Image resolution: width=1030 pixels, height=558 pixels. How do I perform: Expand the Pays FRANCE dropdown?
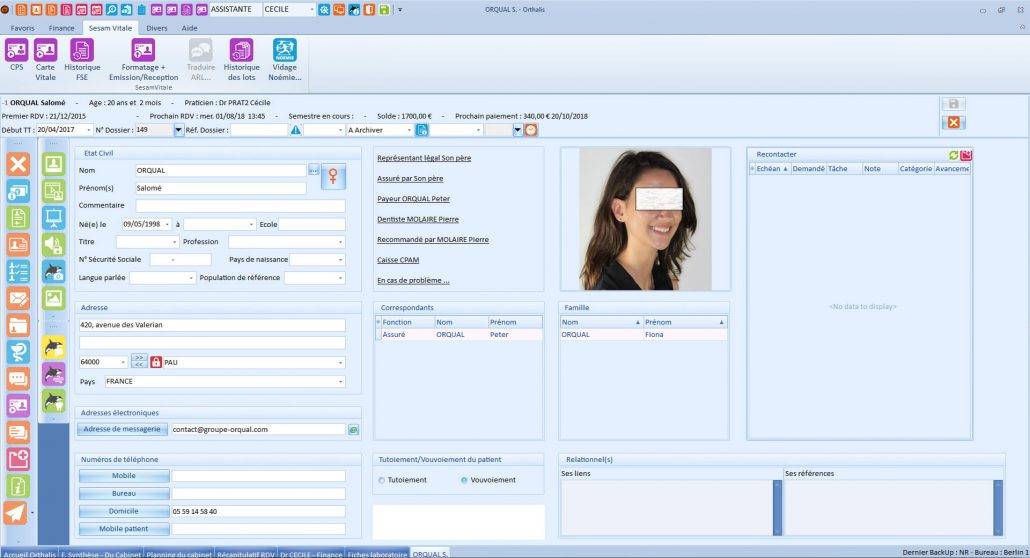click(340, 381)
